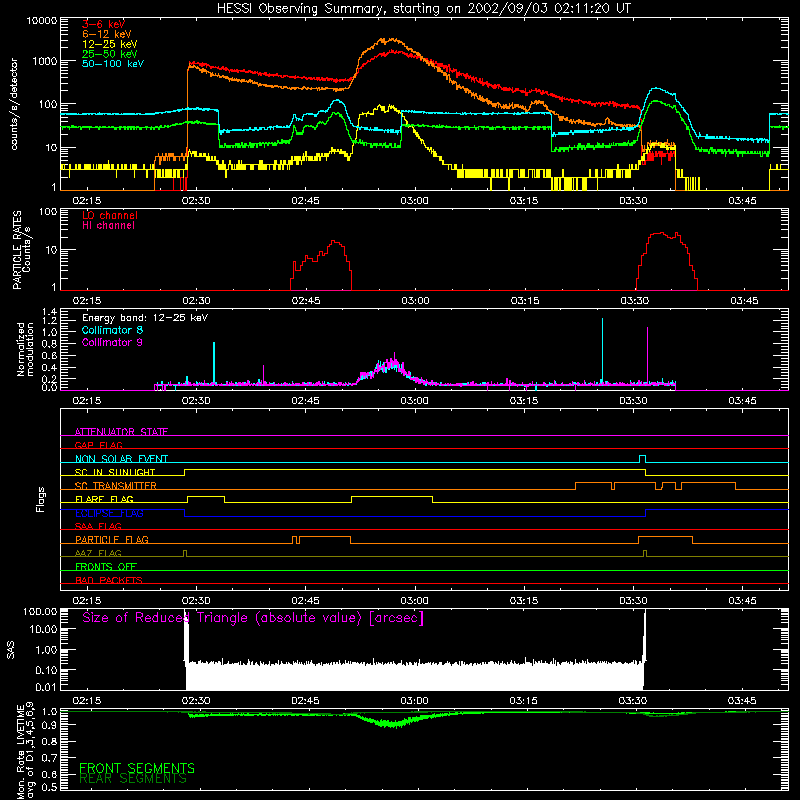Click the FLARE FLAG label
This screenshot has width=800, height=800.
[x=104, y=499]
